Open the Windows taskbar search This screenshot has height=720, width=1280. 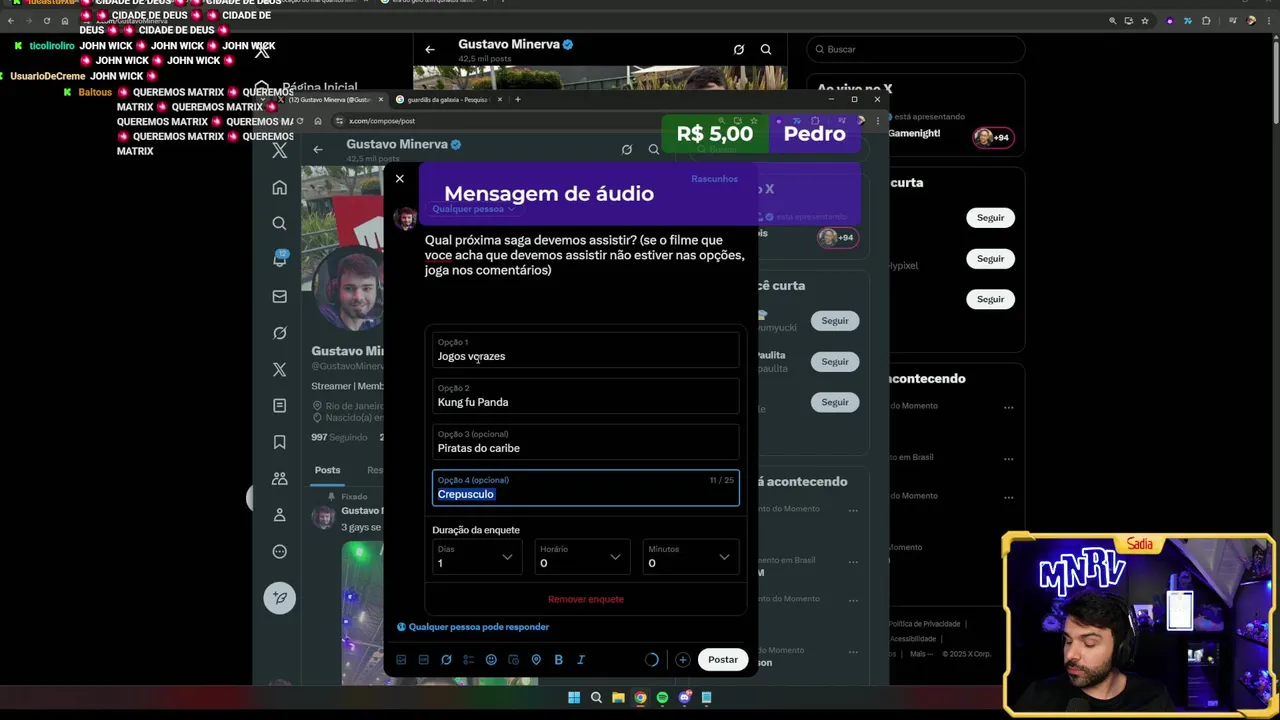596,698
